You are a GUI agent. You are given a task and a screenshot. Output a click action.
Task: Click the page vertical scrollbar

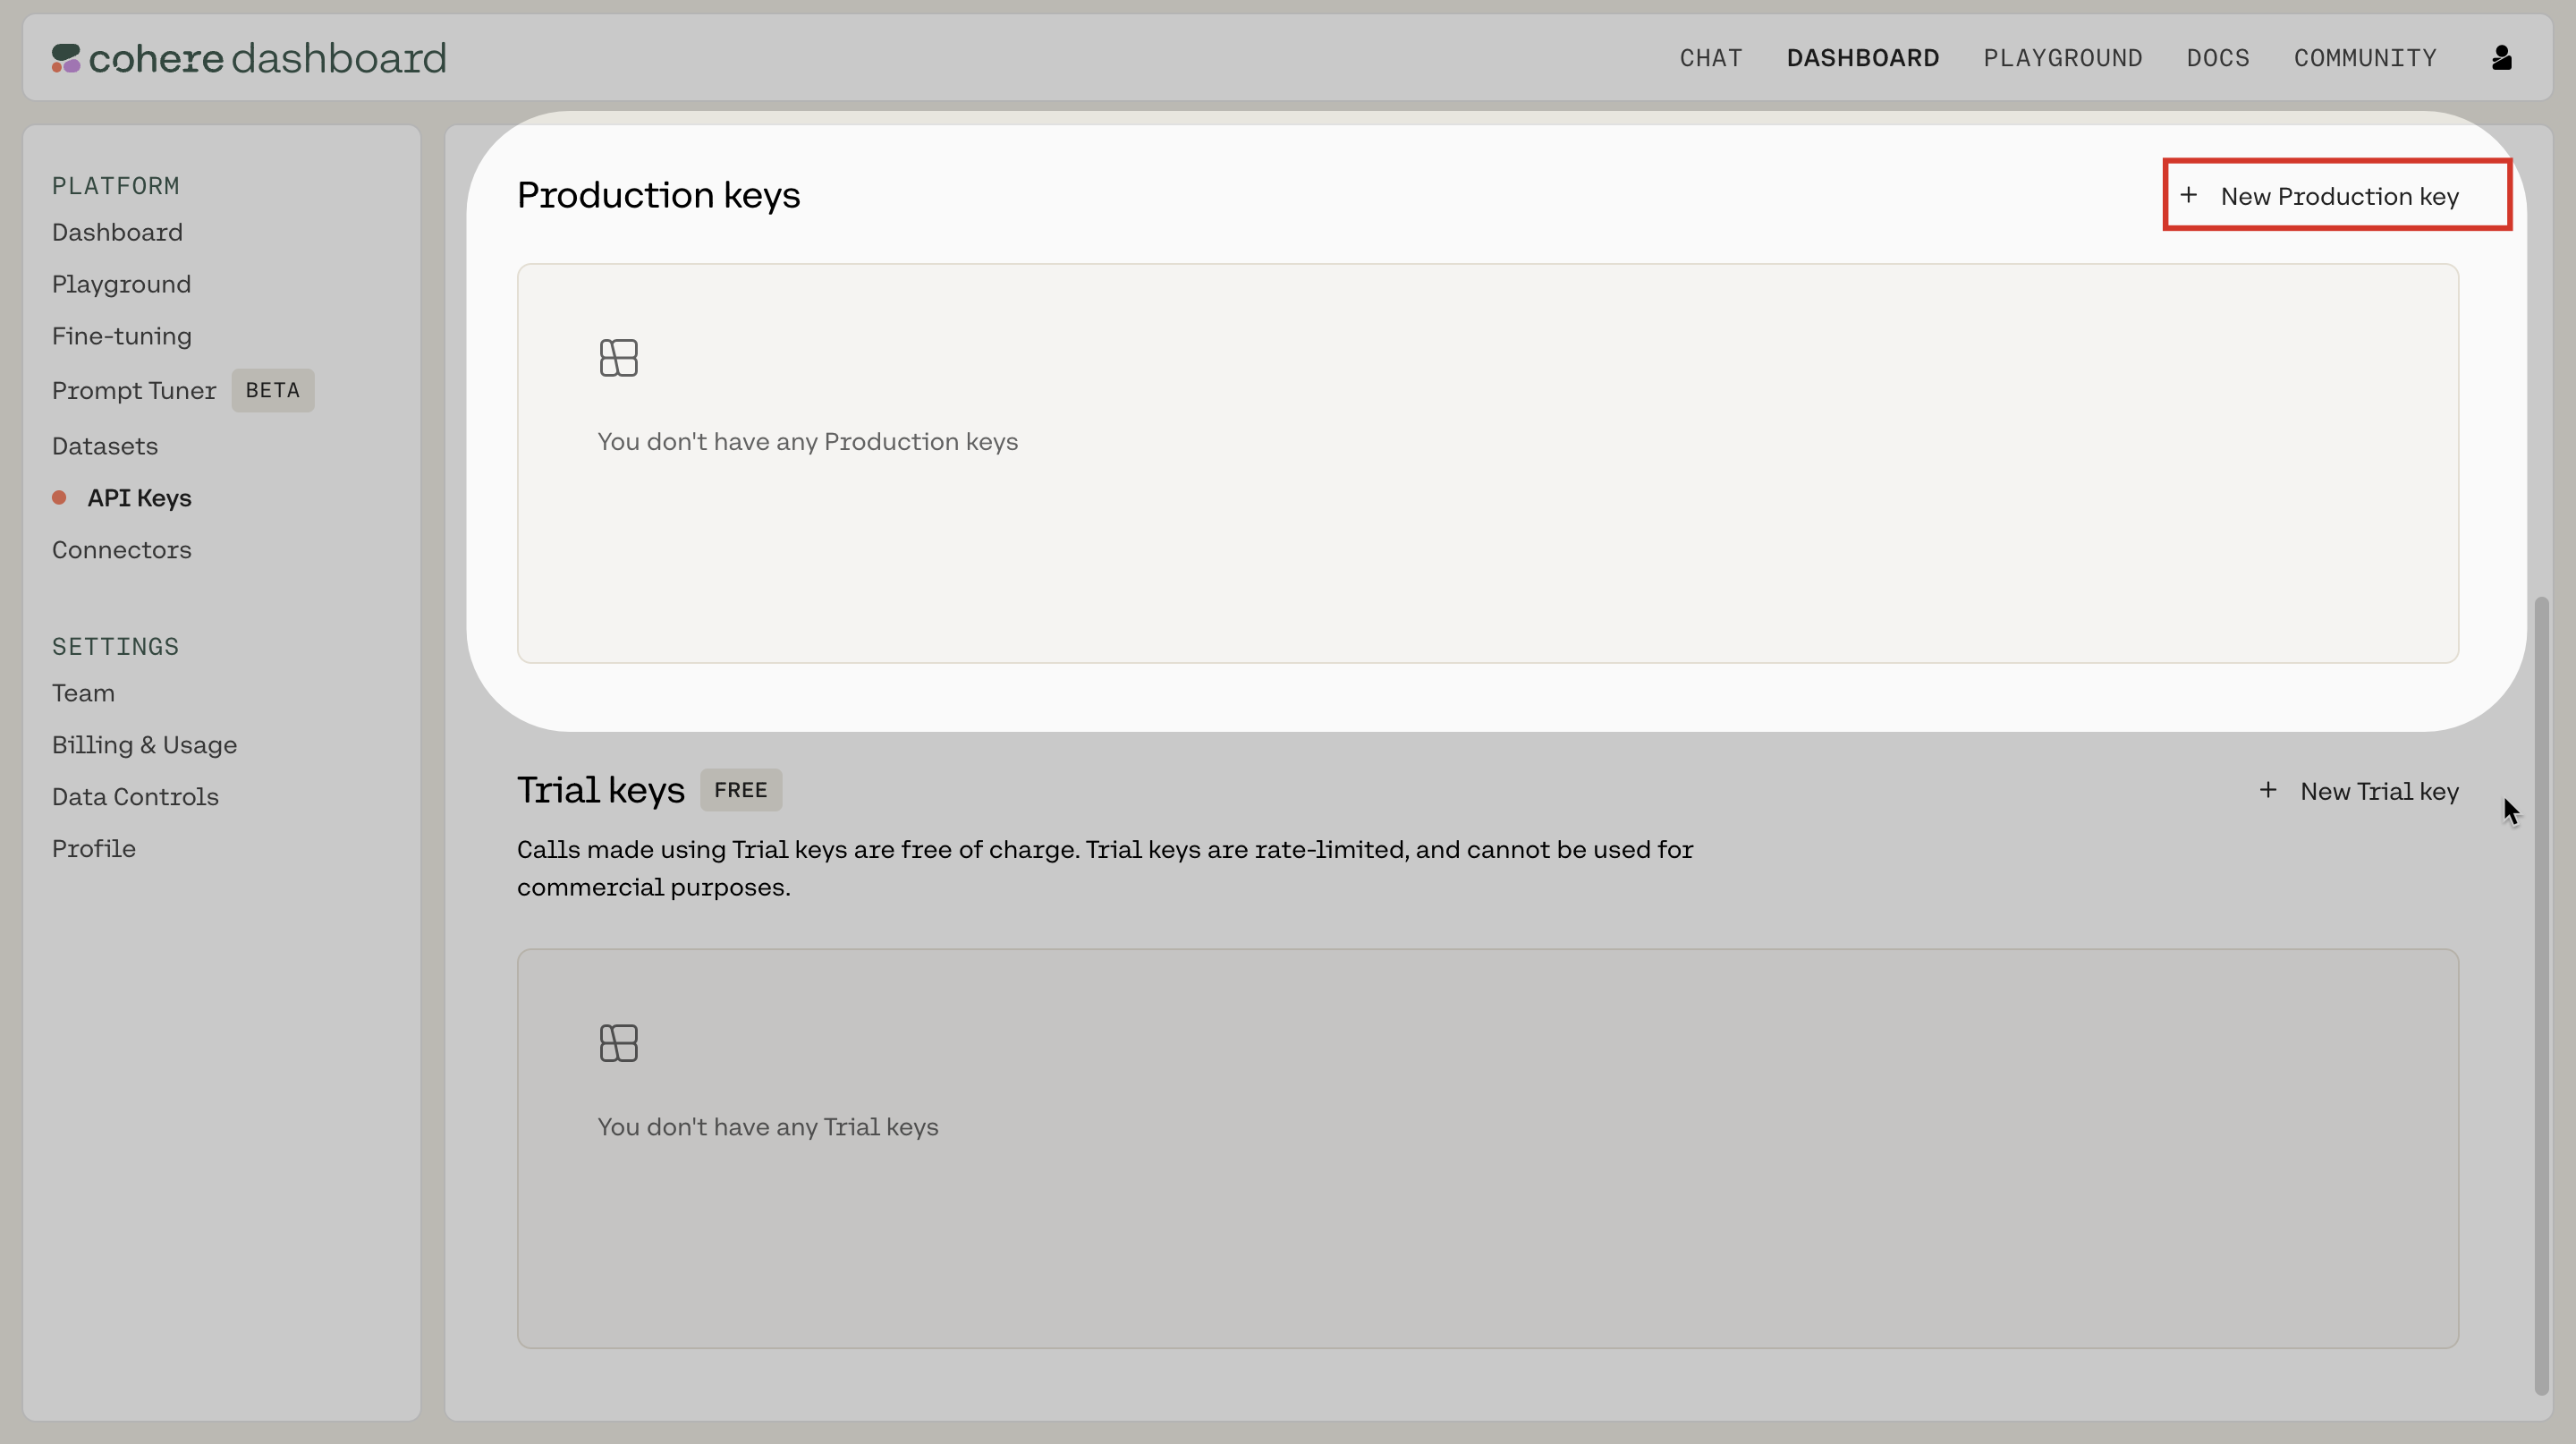pyautogui.click(x=2541, y=995)
